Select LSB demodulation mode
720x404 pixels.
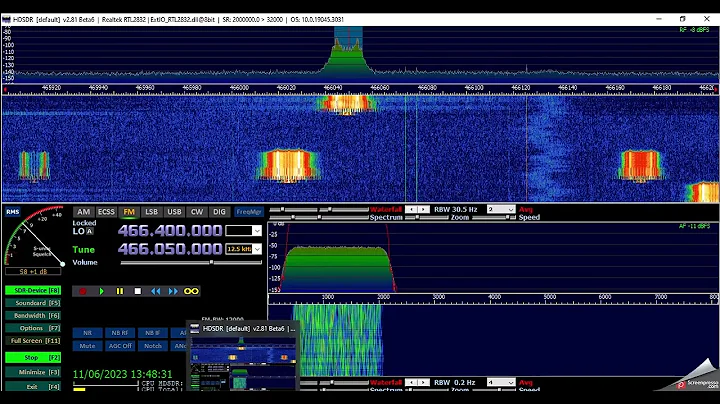152,212
